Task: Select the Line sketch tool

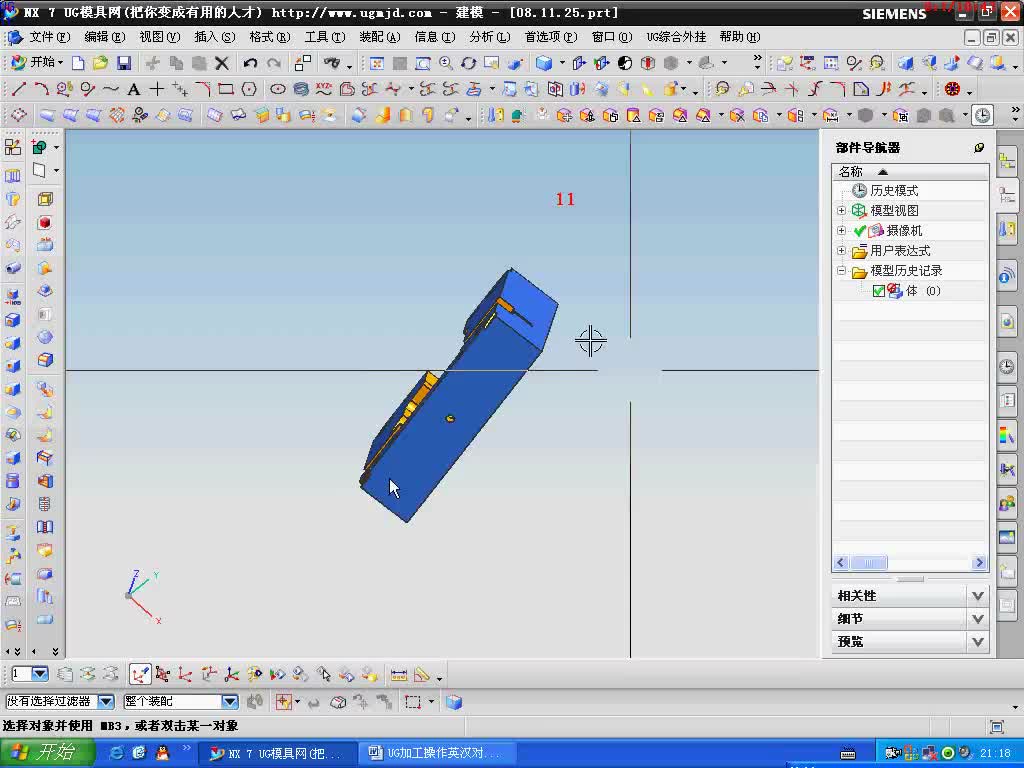Action: [18, 88]
